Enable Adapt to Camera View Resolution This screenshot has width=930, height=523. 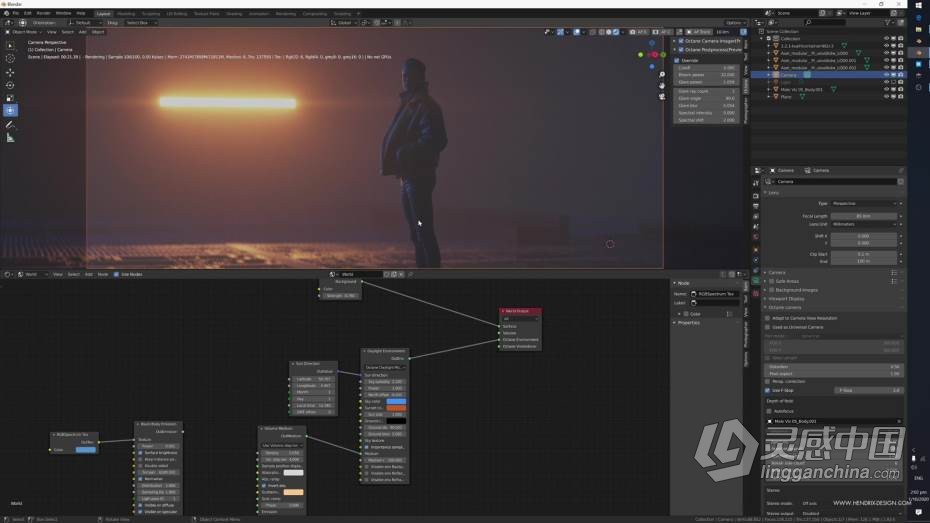(767, 318)
